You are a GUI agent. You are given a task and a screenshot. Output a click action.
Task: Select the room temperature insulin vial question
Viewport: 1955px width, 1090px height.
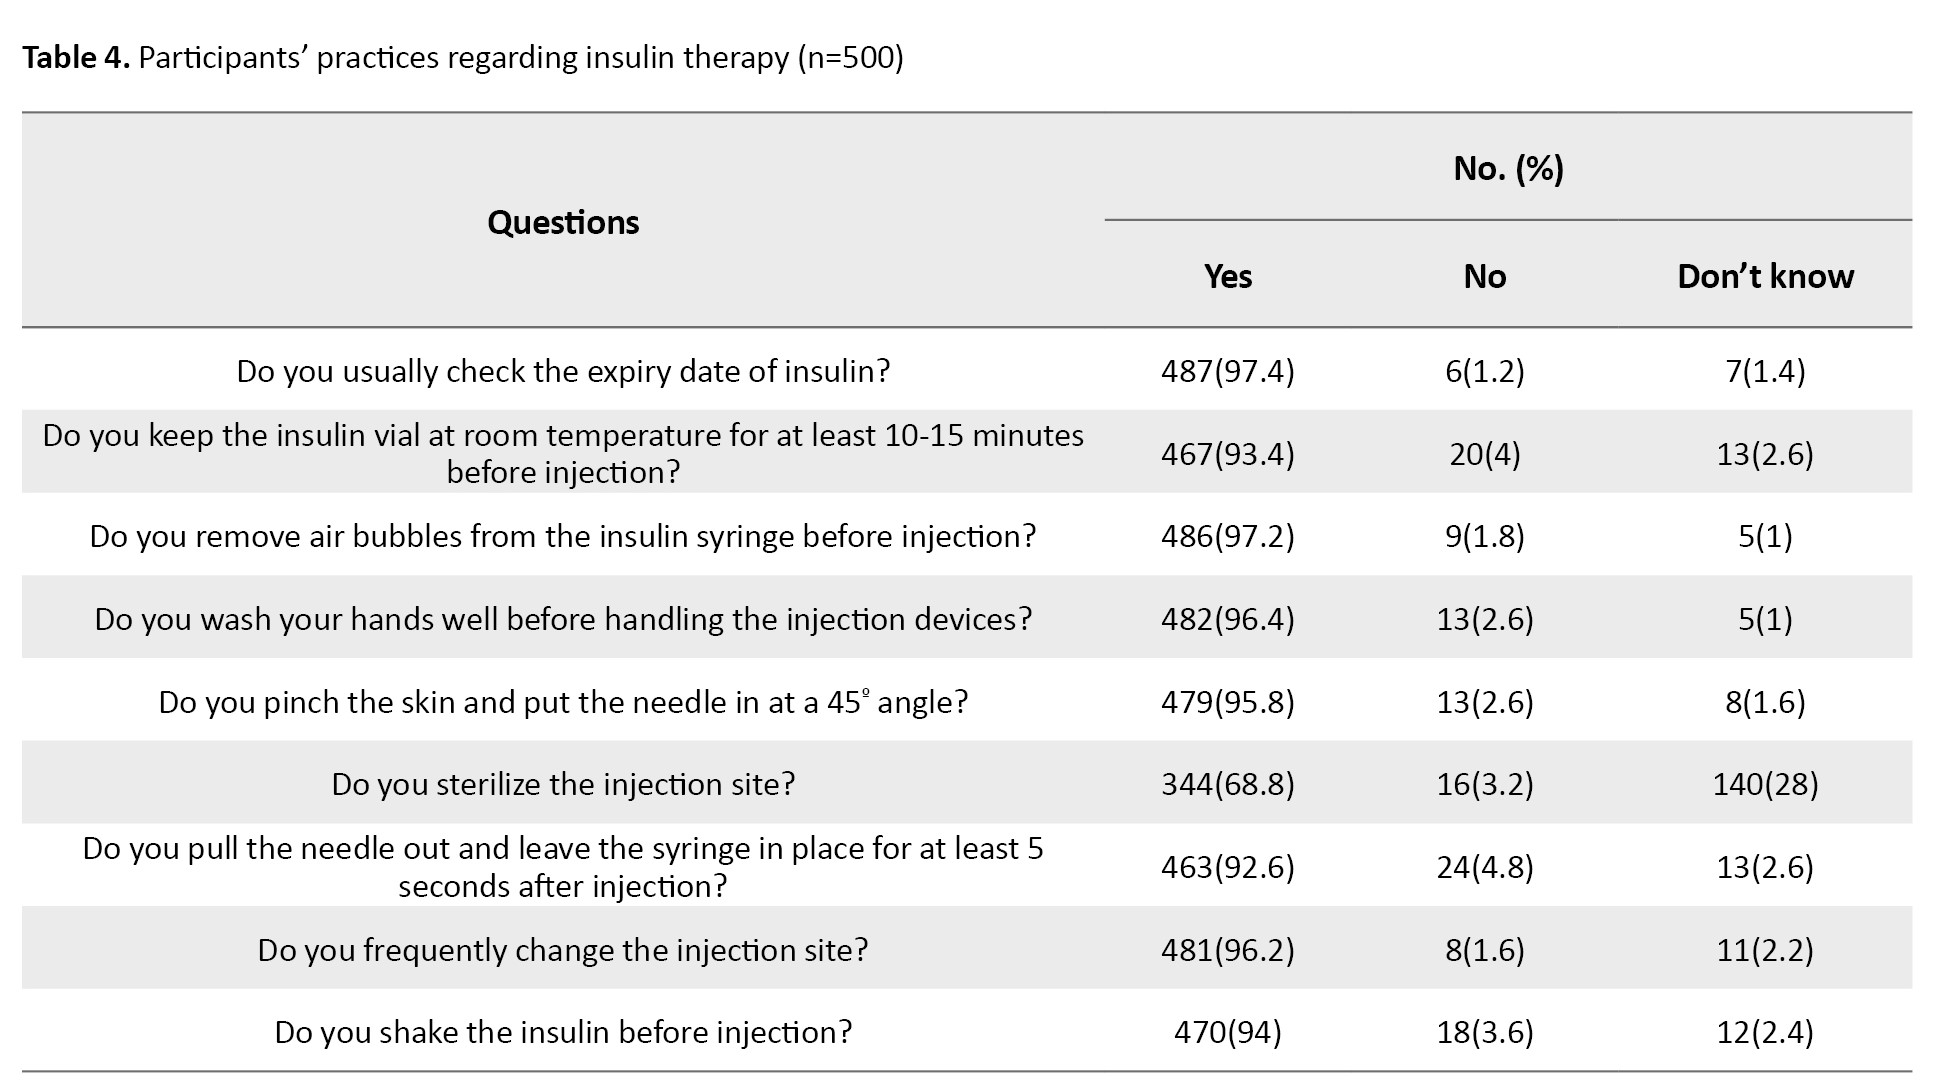click(x=563, y=453)
